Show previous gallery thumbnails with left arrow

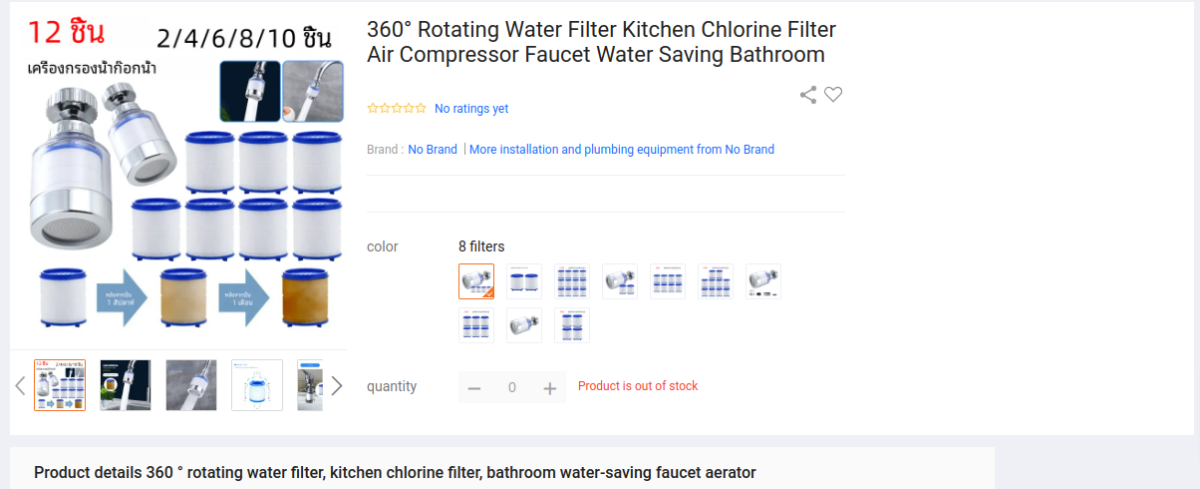(x=20, y=386)
